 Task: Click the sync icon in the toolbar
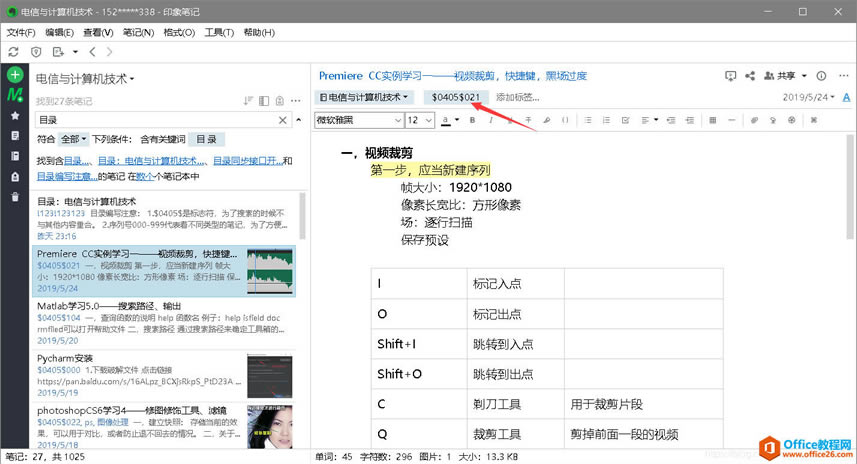tap(14, 52)
